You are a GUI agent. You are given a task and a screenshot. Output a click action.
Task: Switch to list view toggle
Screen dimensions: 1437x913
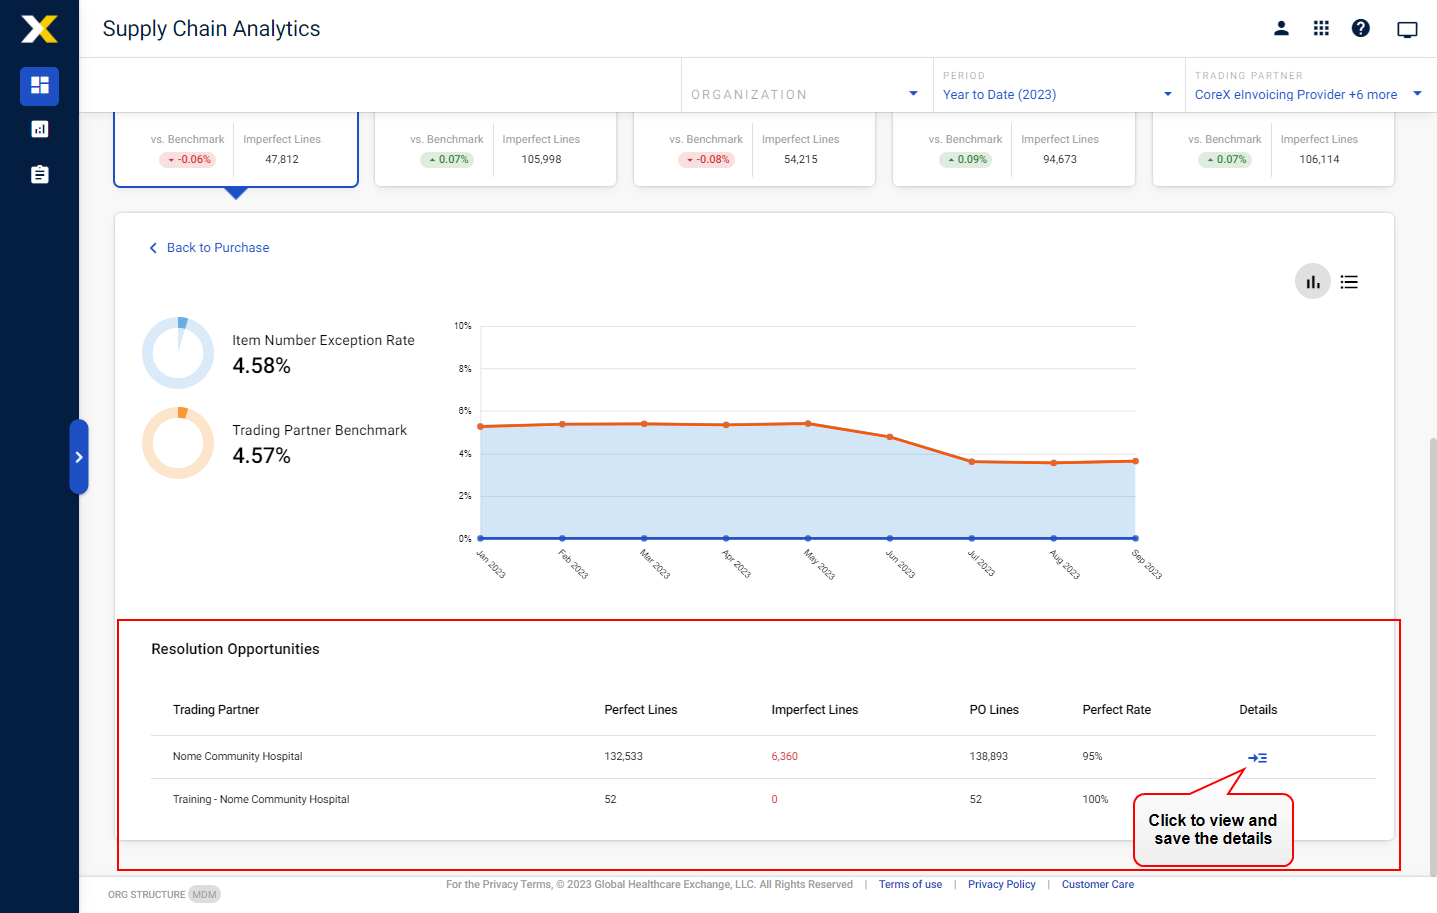[1349, 281]
